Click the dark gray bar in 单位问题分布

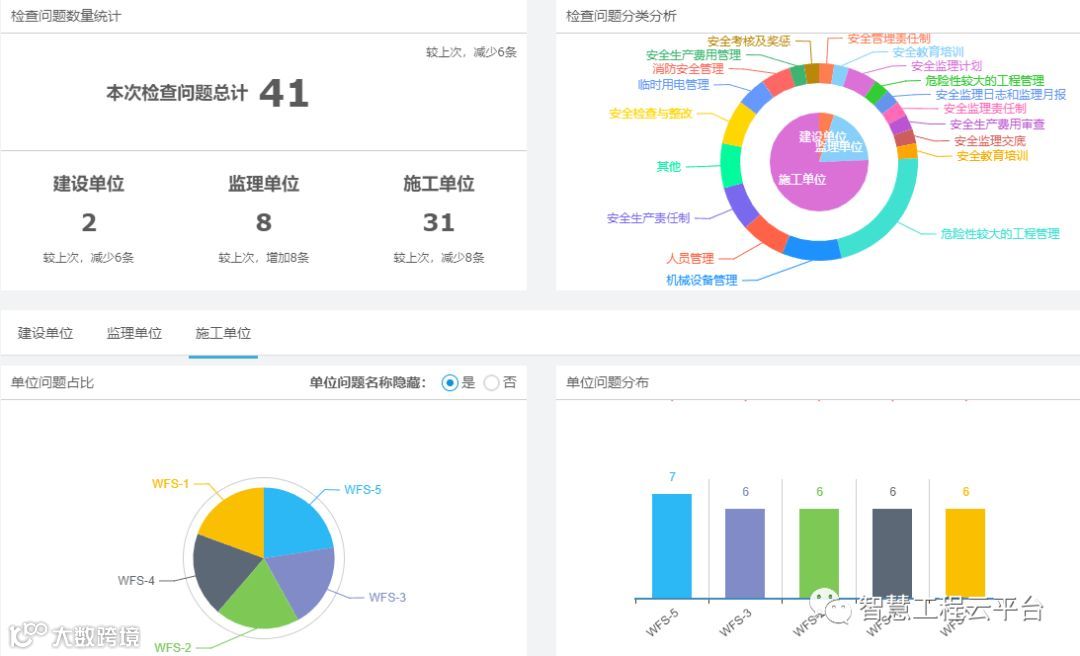[x=892, y=553]
